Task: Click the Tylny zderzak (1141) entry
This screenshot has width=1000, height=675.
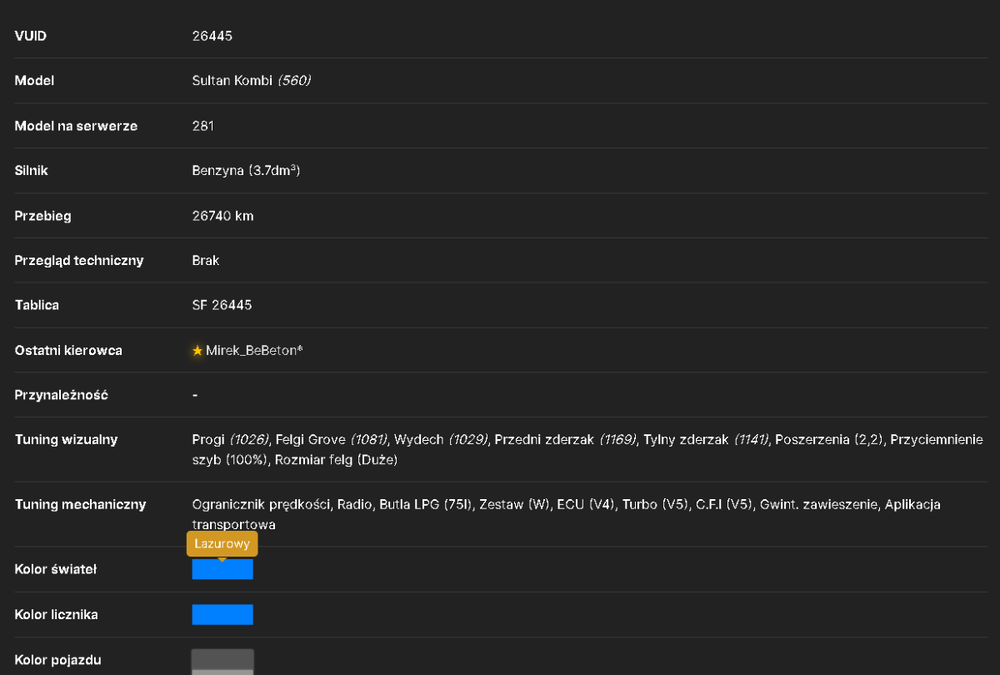Action: click(x=705, y=440)
